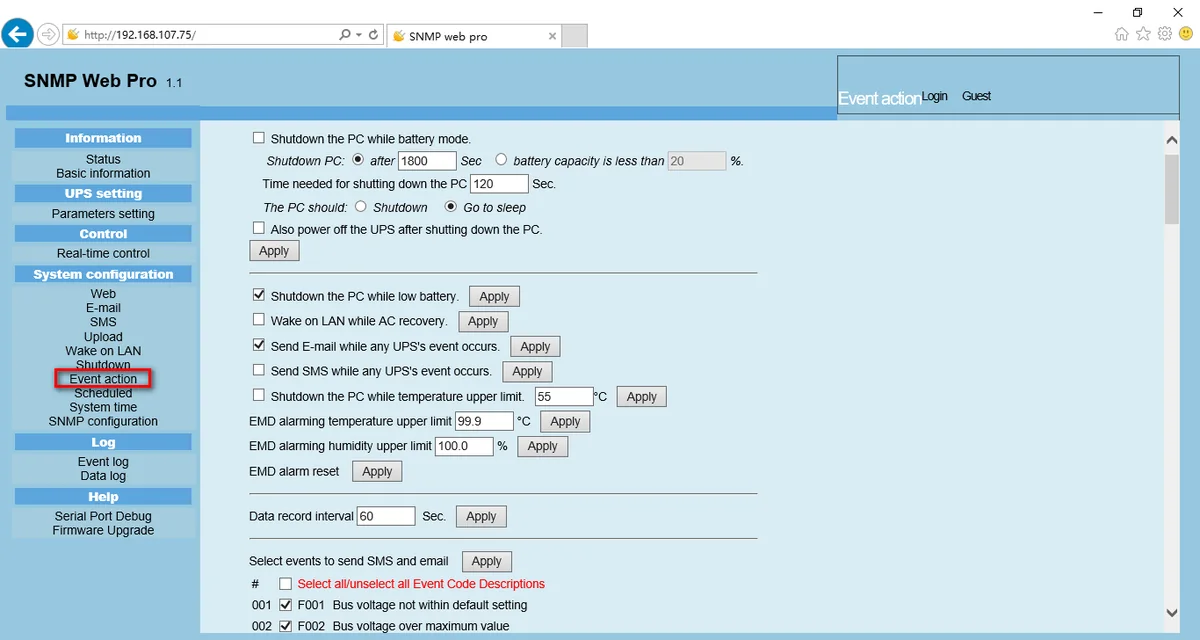
Task: Click the smiley feedback icon
Action: point(1186,34)
